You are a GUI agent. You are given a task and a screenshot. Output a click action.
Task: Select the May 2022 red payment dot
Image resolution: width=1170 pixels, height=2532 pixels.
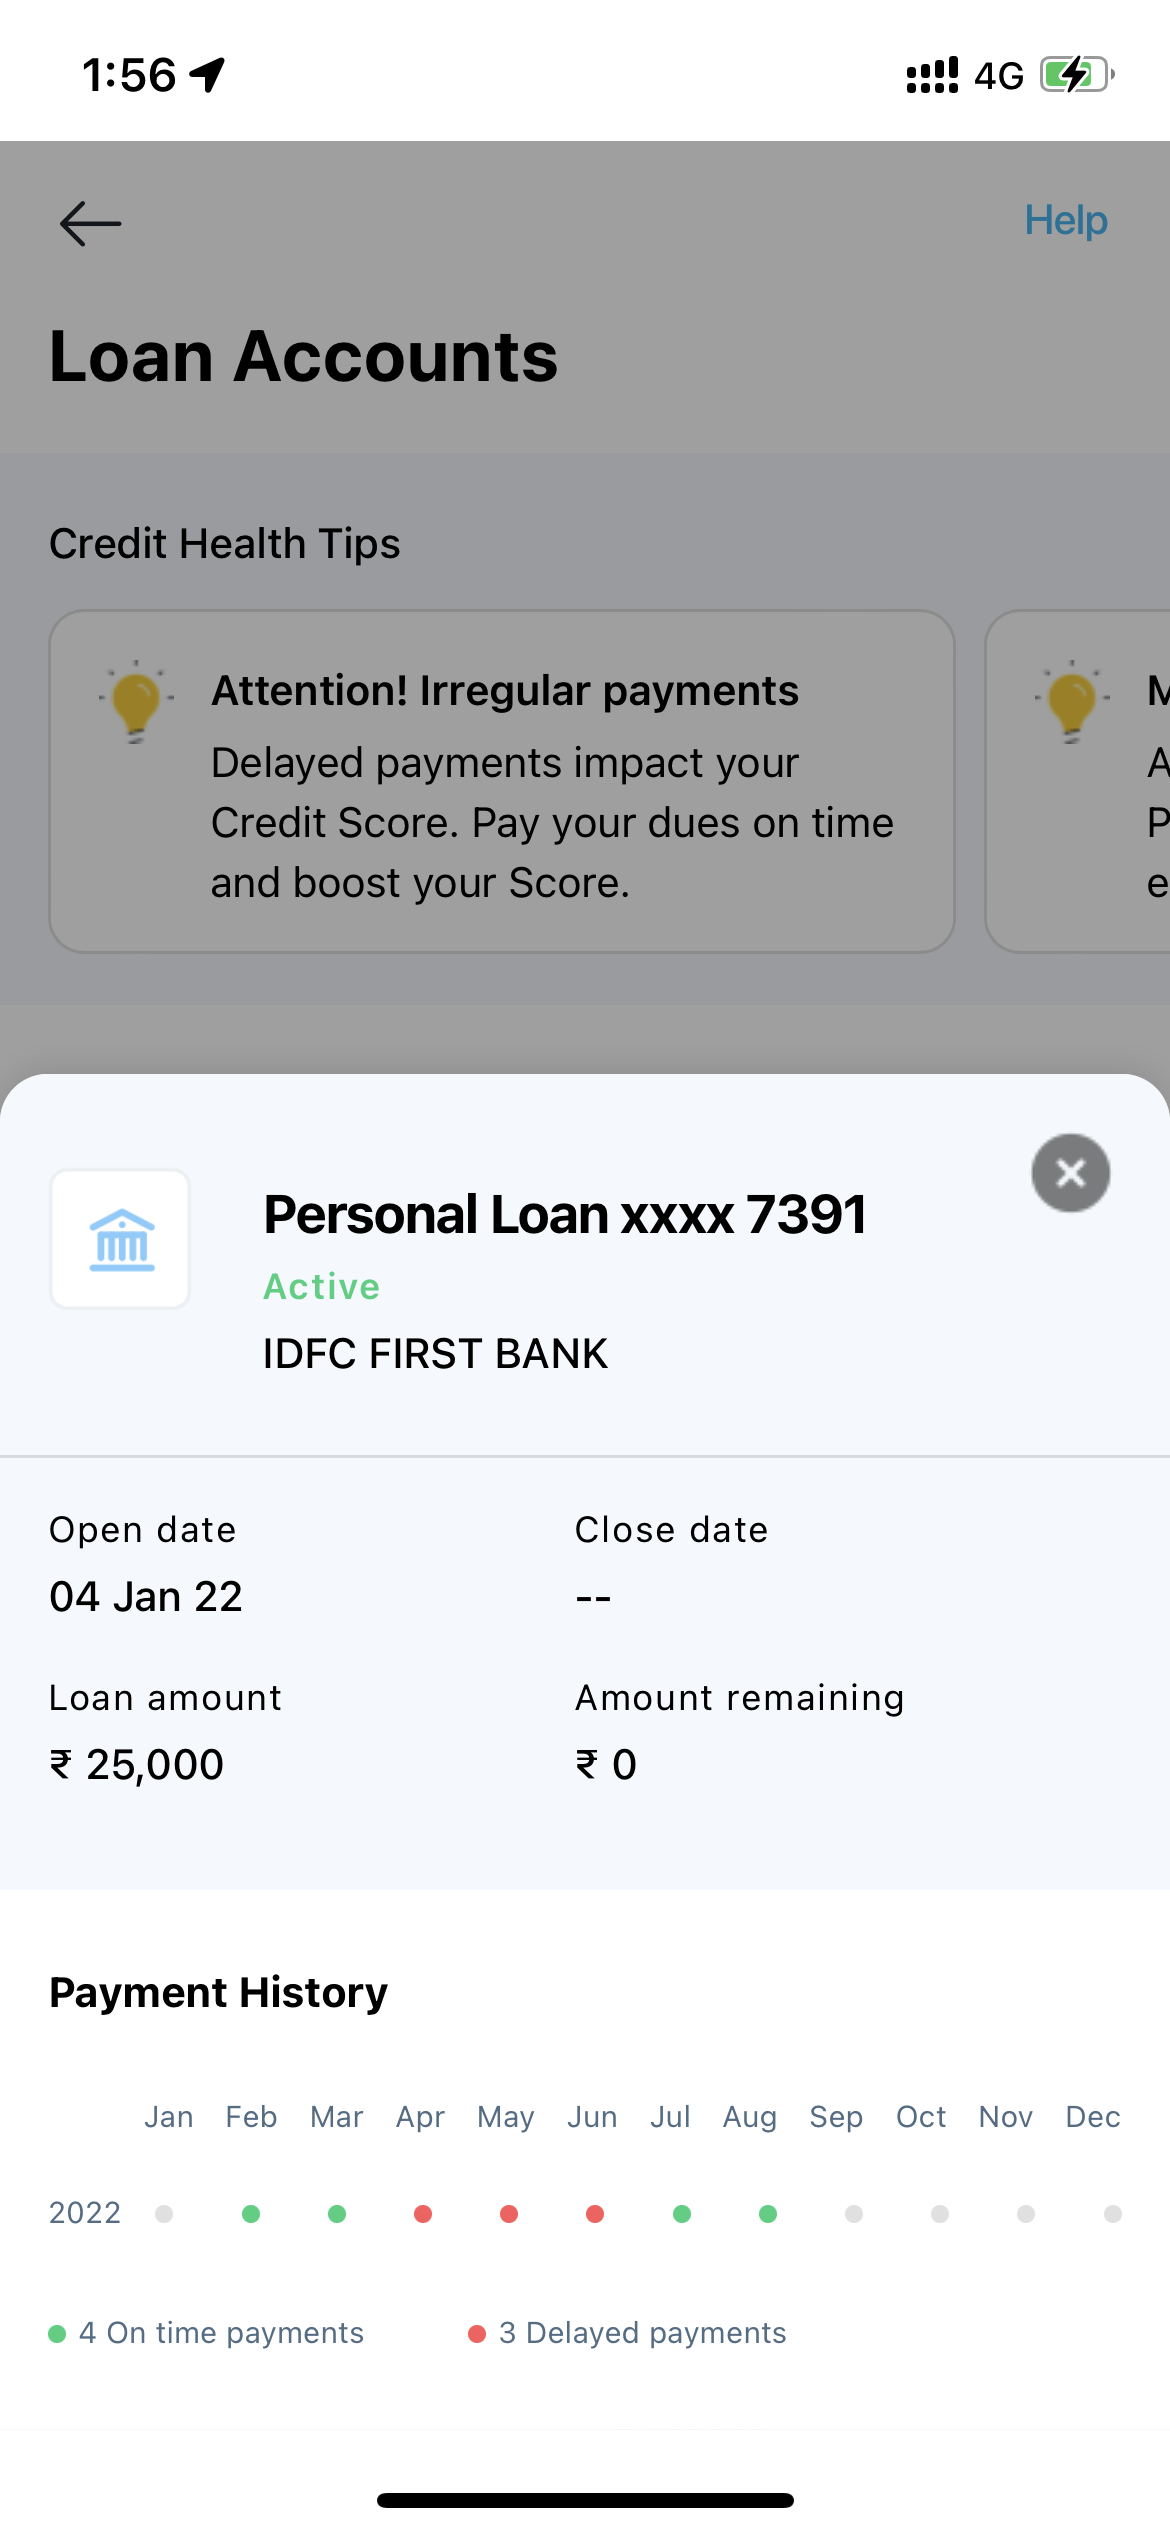509,2214
